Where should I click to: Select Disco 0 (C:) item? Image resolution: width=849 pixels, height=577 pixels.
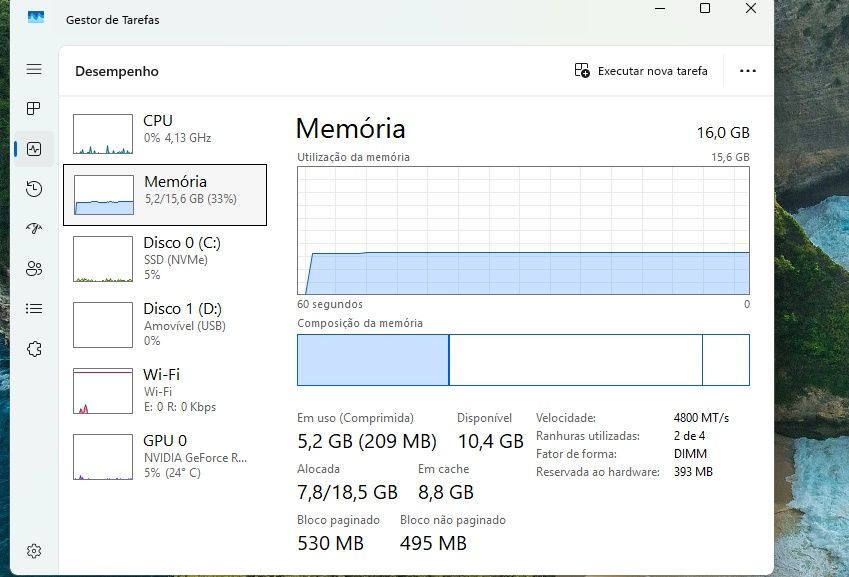tap(165, 258)
